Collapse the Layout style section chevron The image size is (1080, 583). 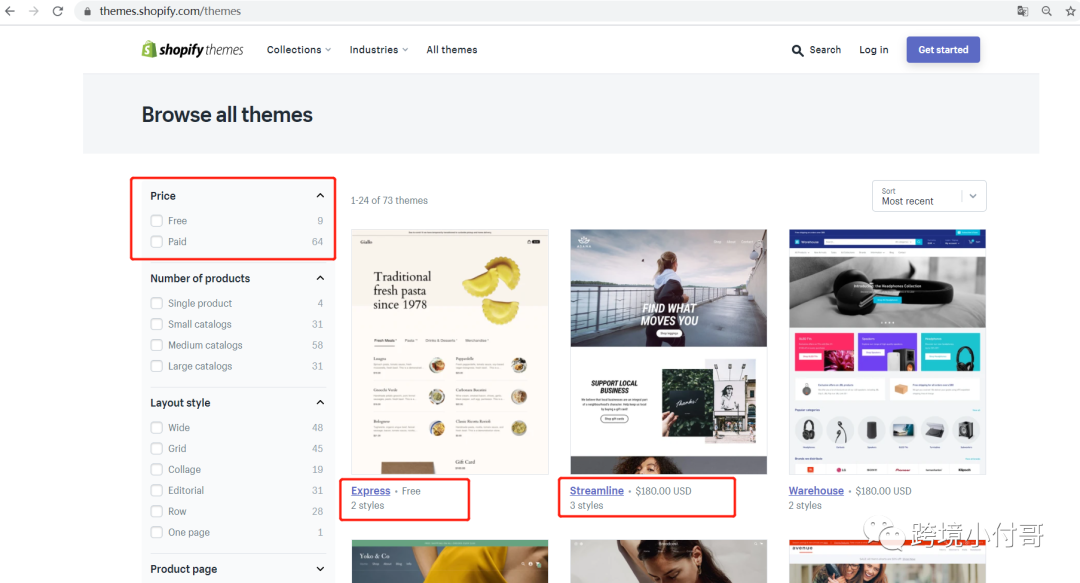click(320, 402)
